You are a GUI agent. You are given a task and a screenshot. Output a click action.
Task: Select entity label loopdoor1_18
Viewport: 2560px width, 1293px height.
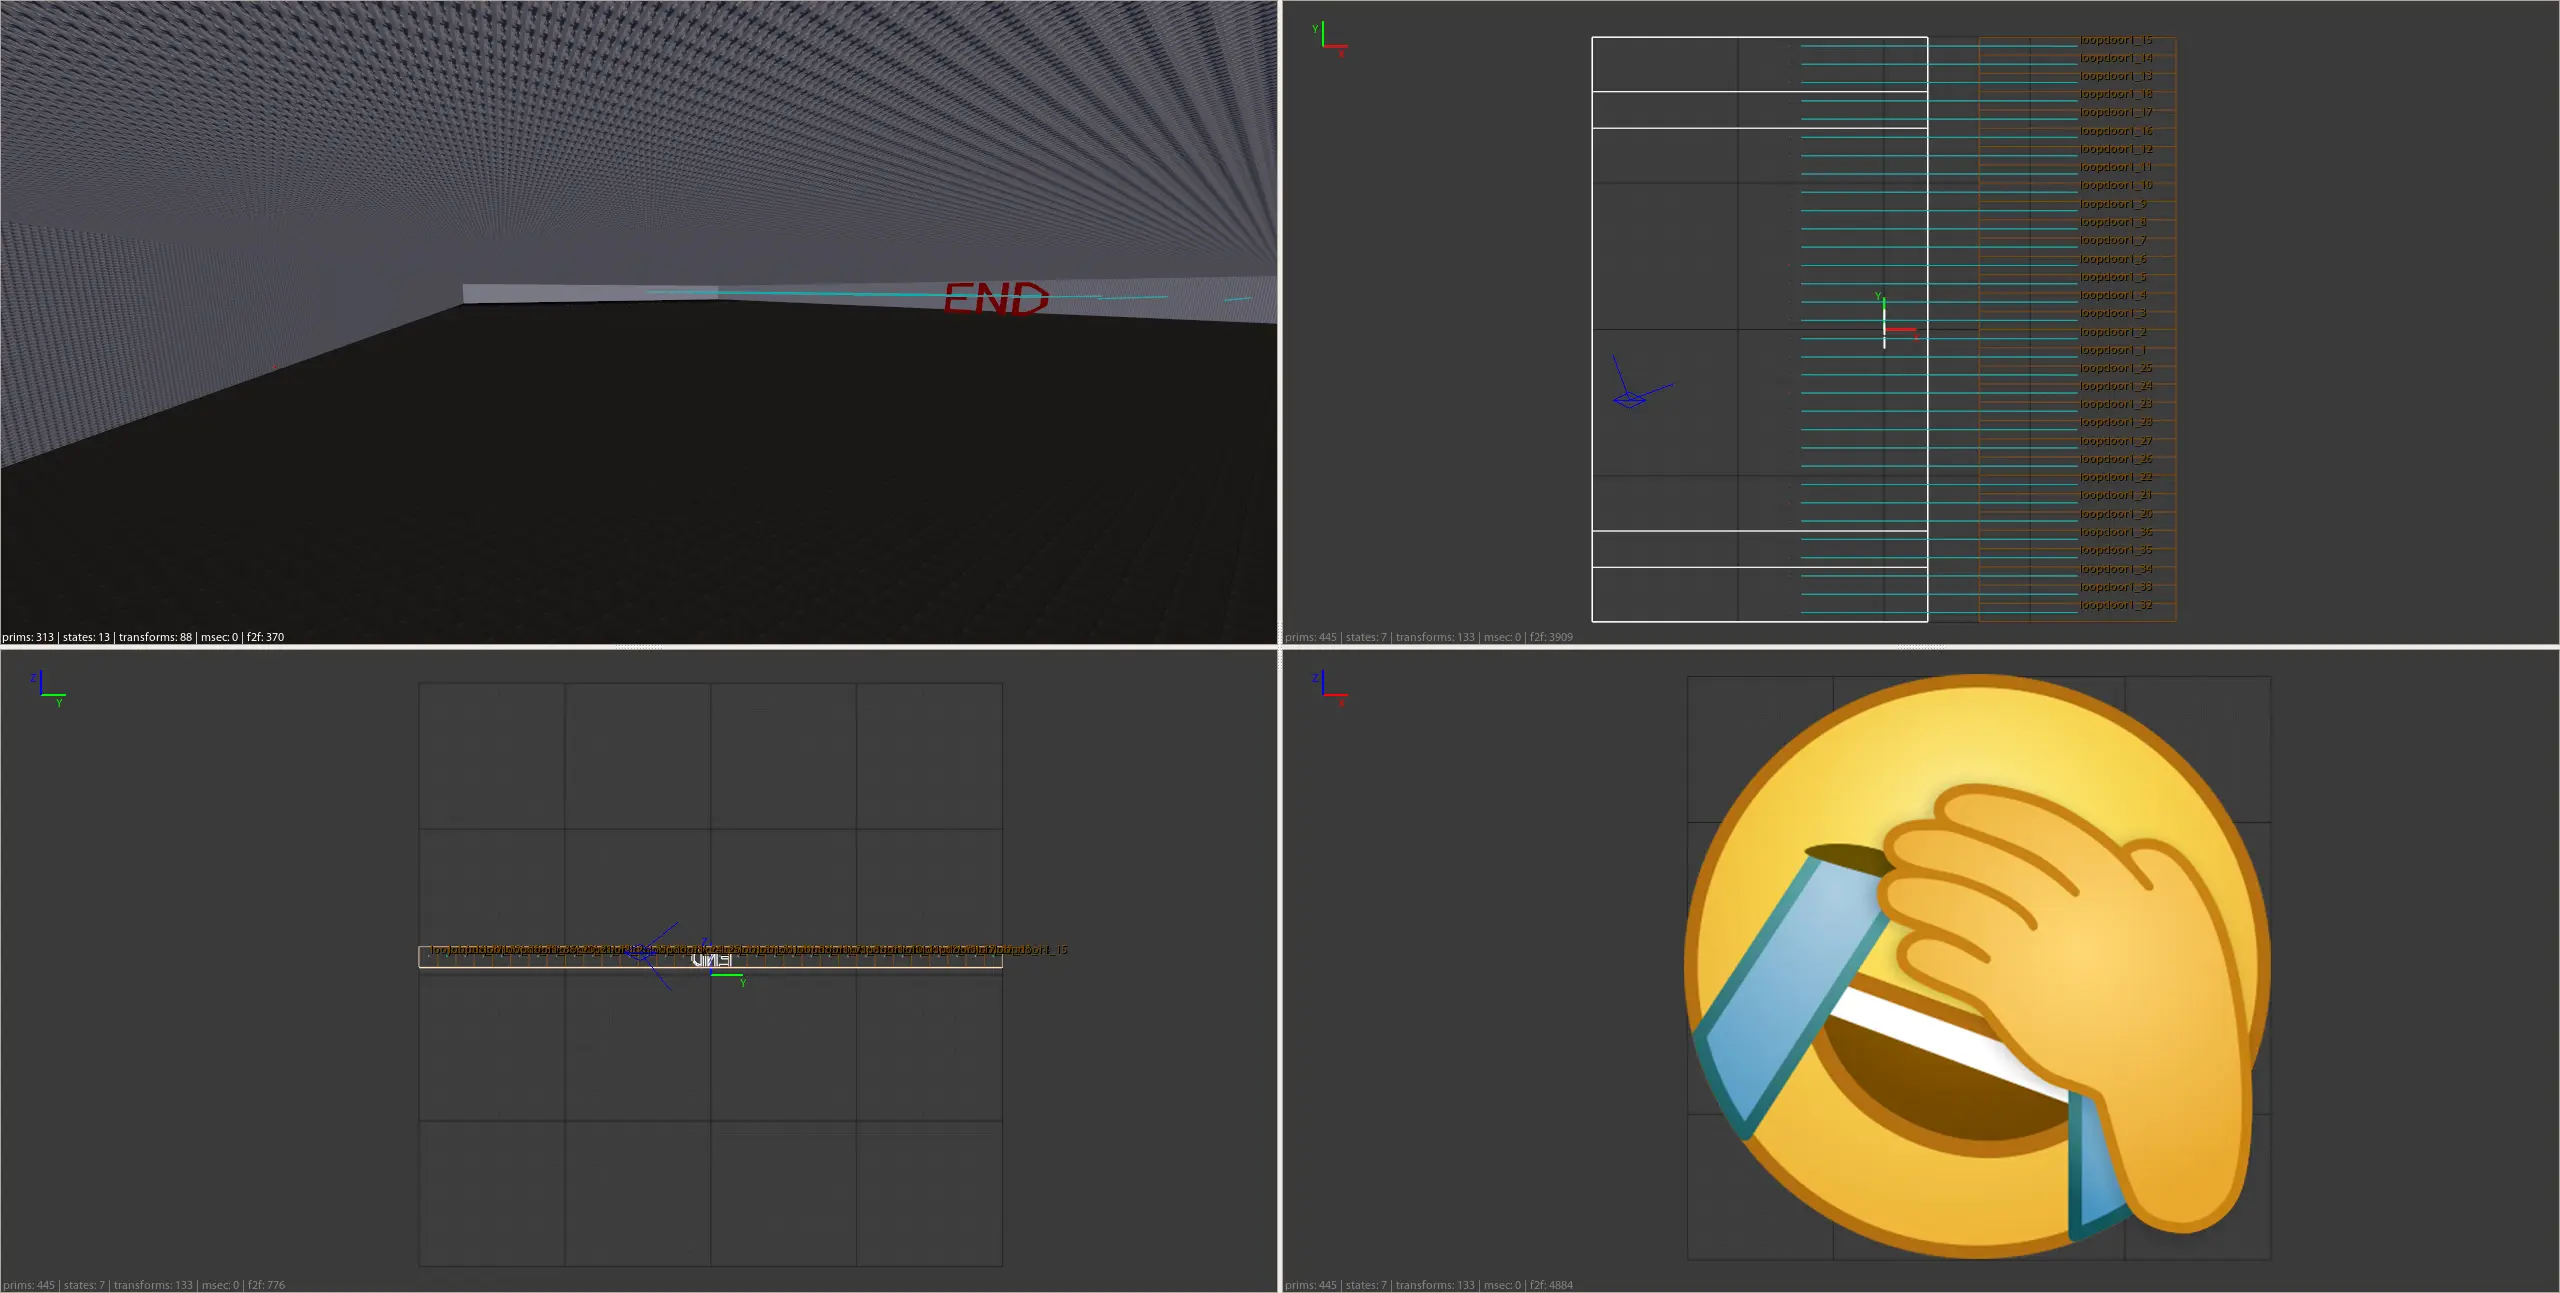click(x=2115, y=94)
